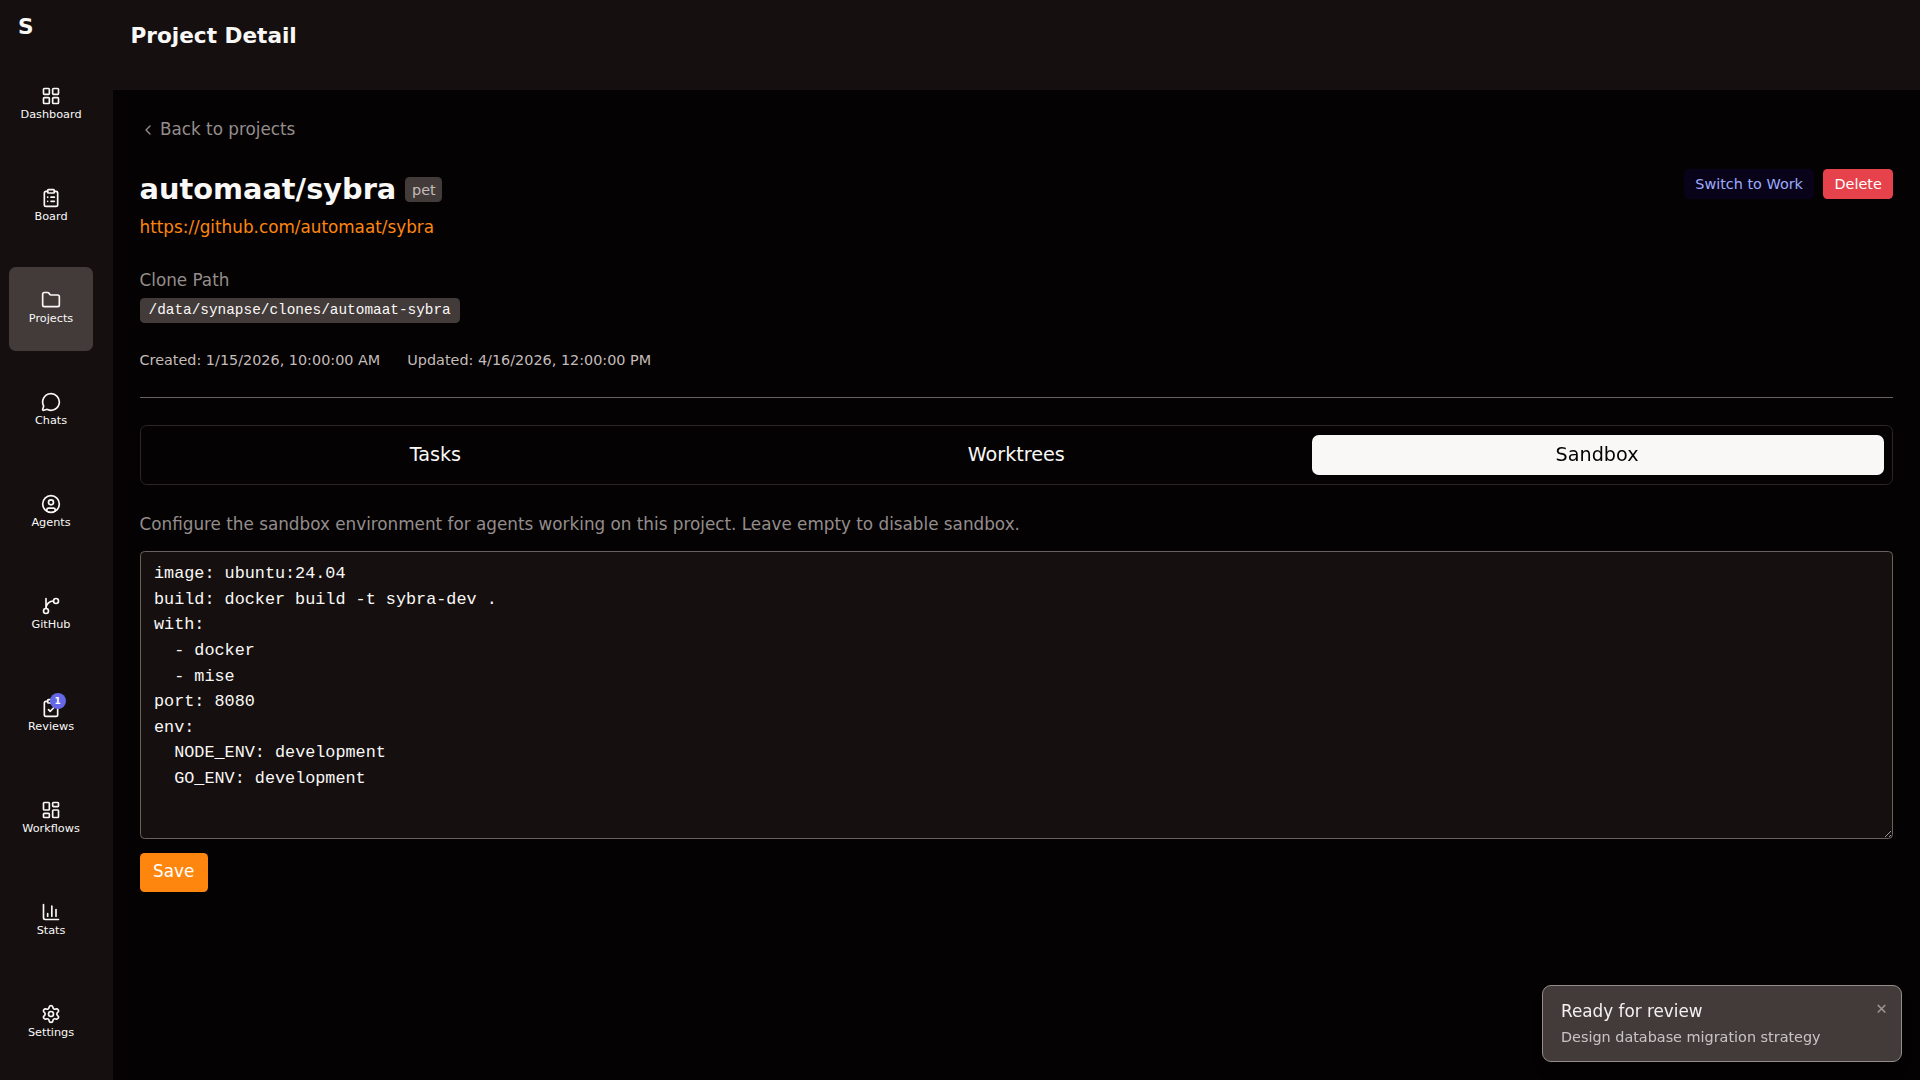Viewport: 1920px width, 1080px height.
Task: Open the GitHub sidebar icon
Action: (x=51, y=613)
